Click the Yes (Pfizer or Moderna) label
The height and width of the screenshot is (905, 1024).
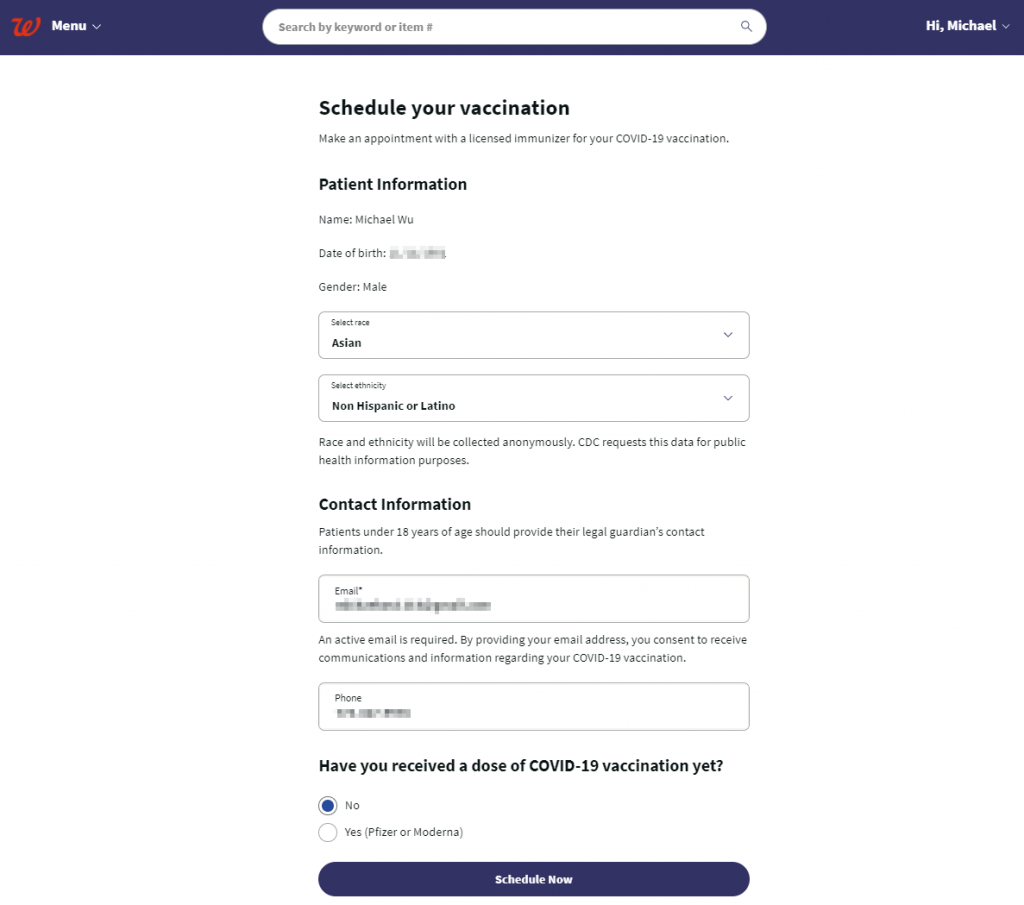[404, 832]
